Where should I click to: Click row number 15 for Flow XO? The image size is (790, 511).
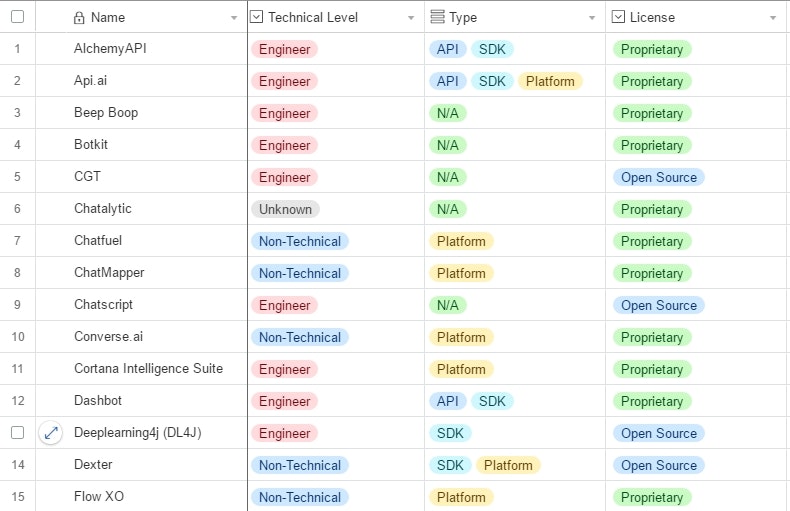(17, 497)
